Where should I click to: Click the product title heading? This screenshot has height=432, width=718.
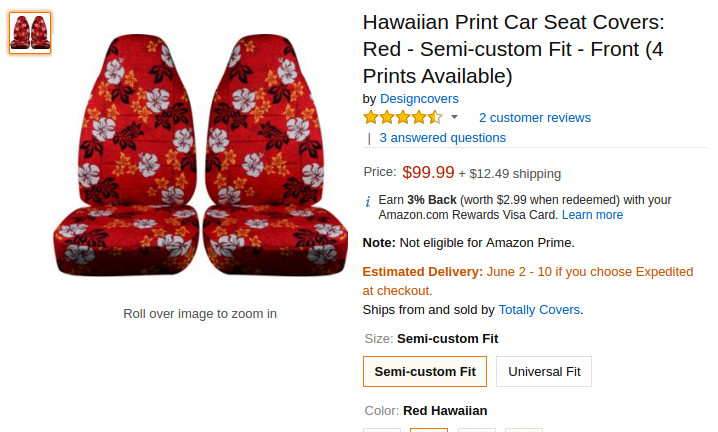point(513,49)
